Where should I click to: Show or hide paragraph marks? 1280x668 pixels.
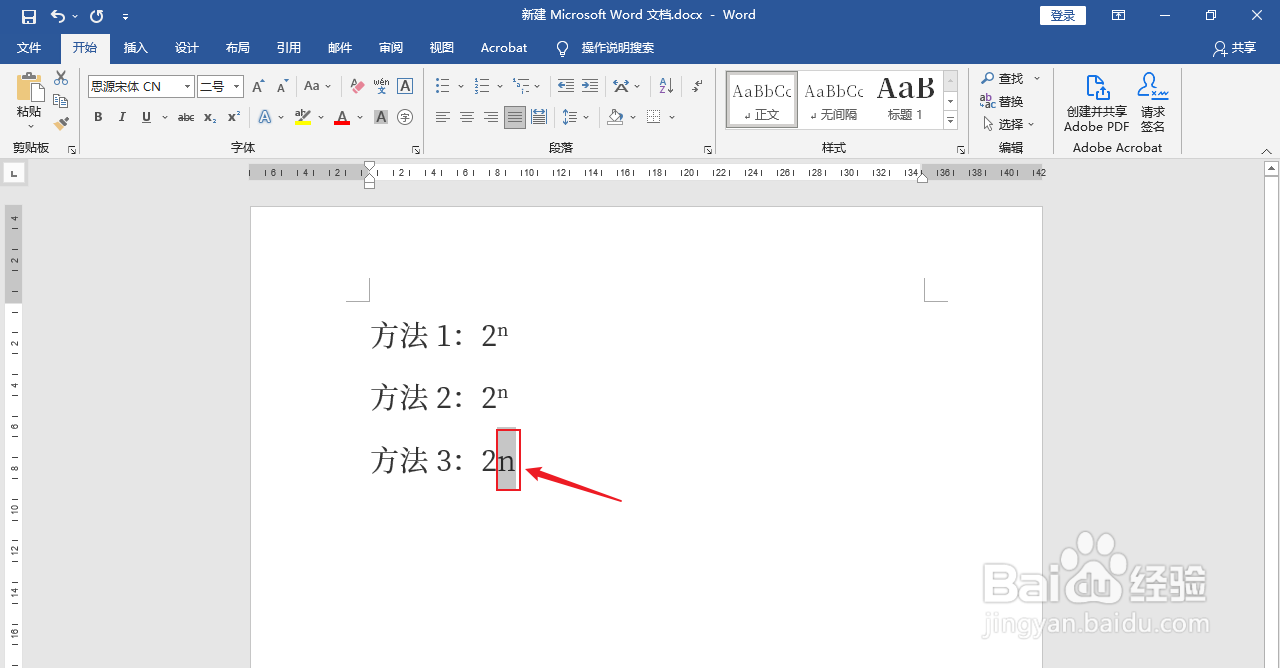click(697, 87)
